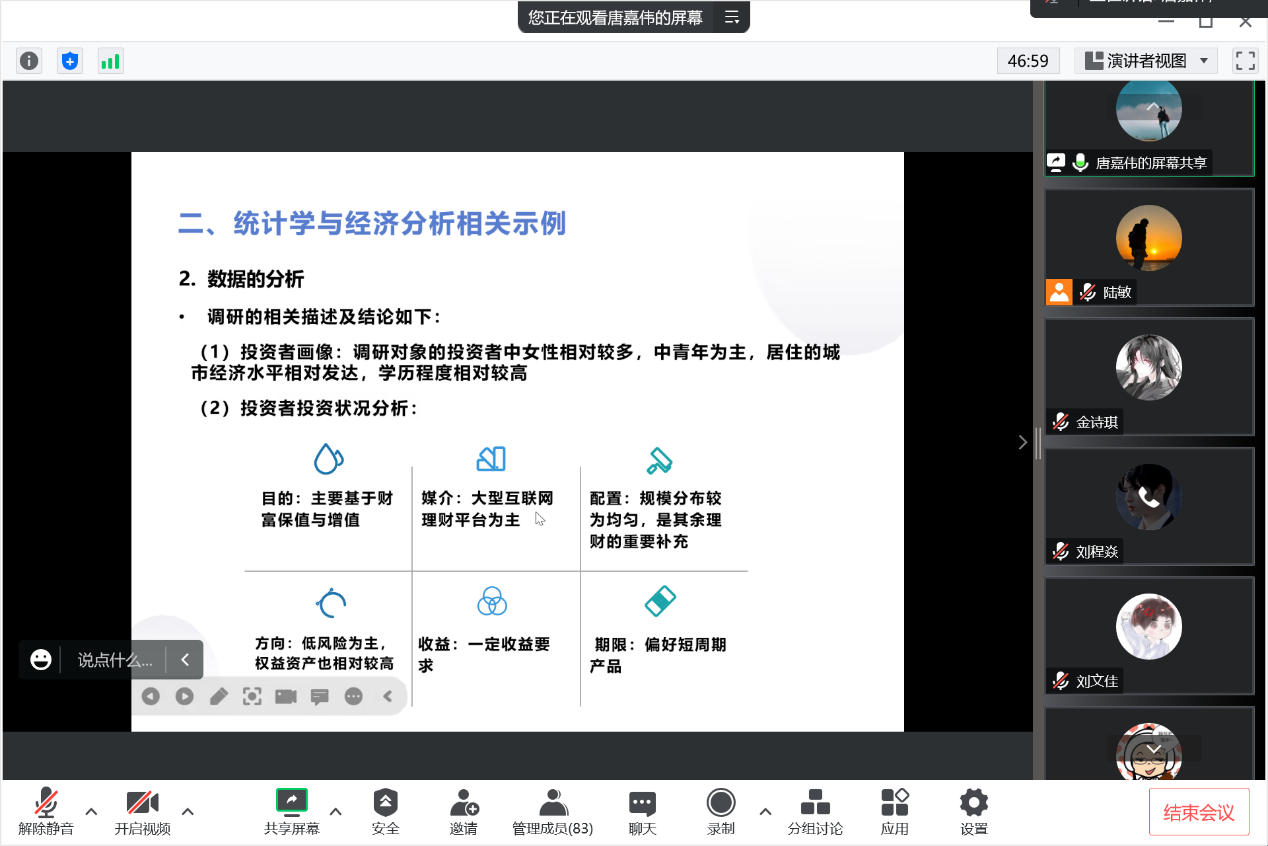Screen dimensions: 1268x846
Task: Expand the audio options arrow beside mute
Action: [91, 811]
